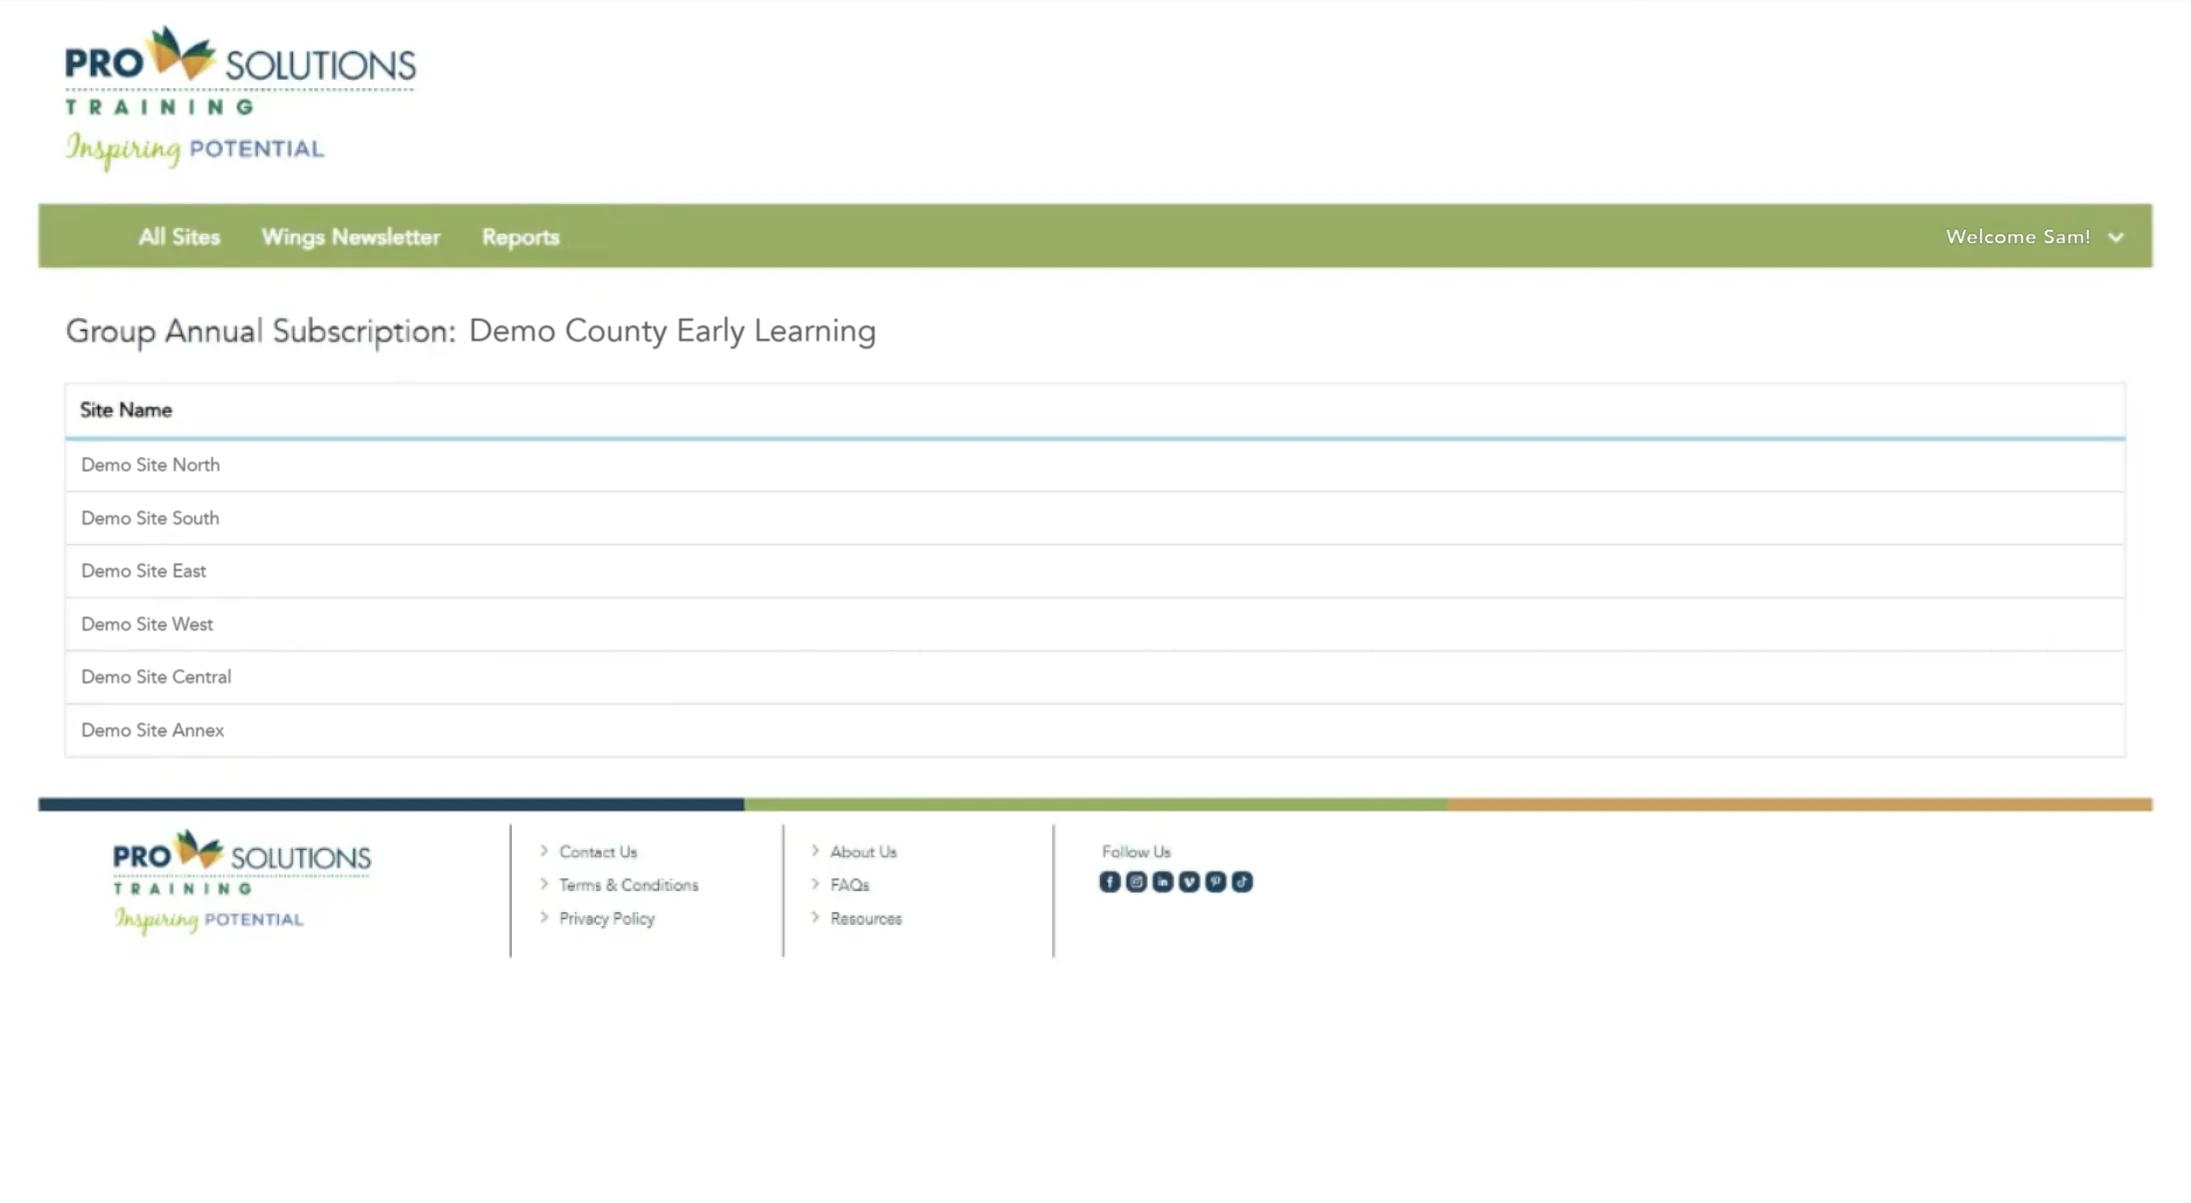Follow the Contact Us footer link

[x=597, y=852]
